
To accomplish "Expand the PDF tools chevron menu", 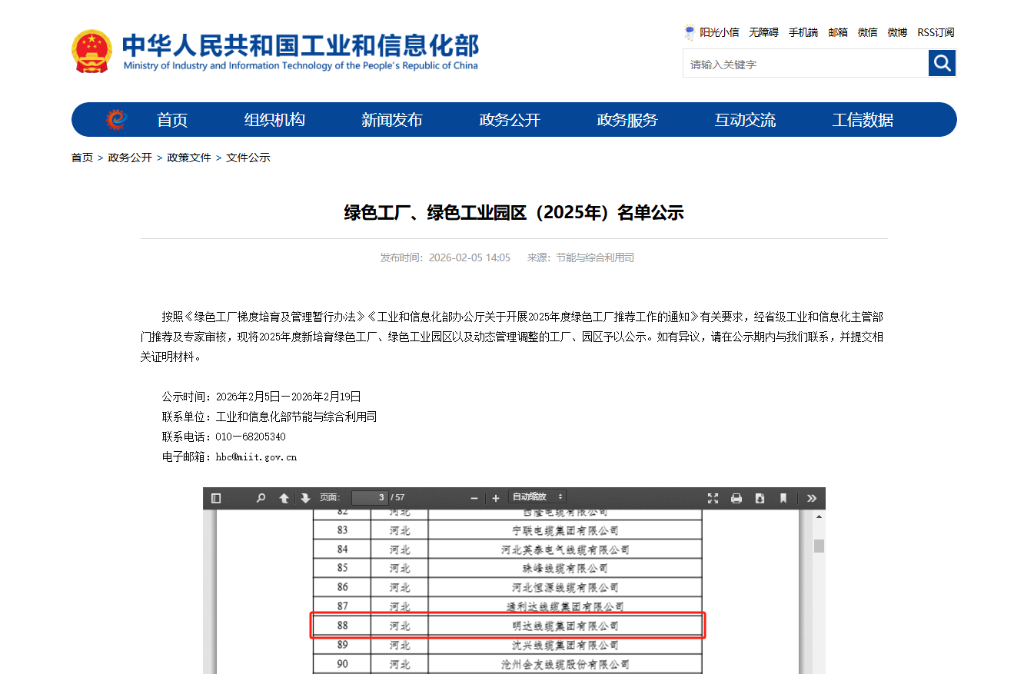I will (x=812, y=498).
